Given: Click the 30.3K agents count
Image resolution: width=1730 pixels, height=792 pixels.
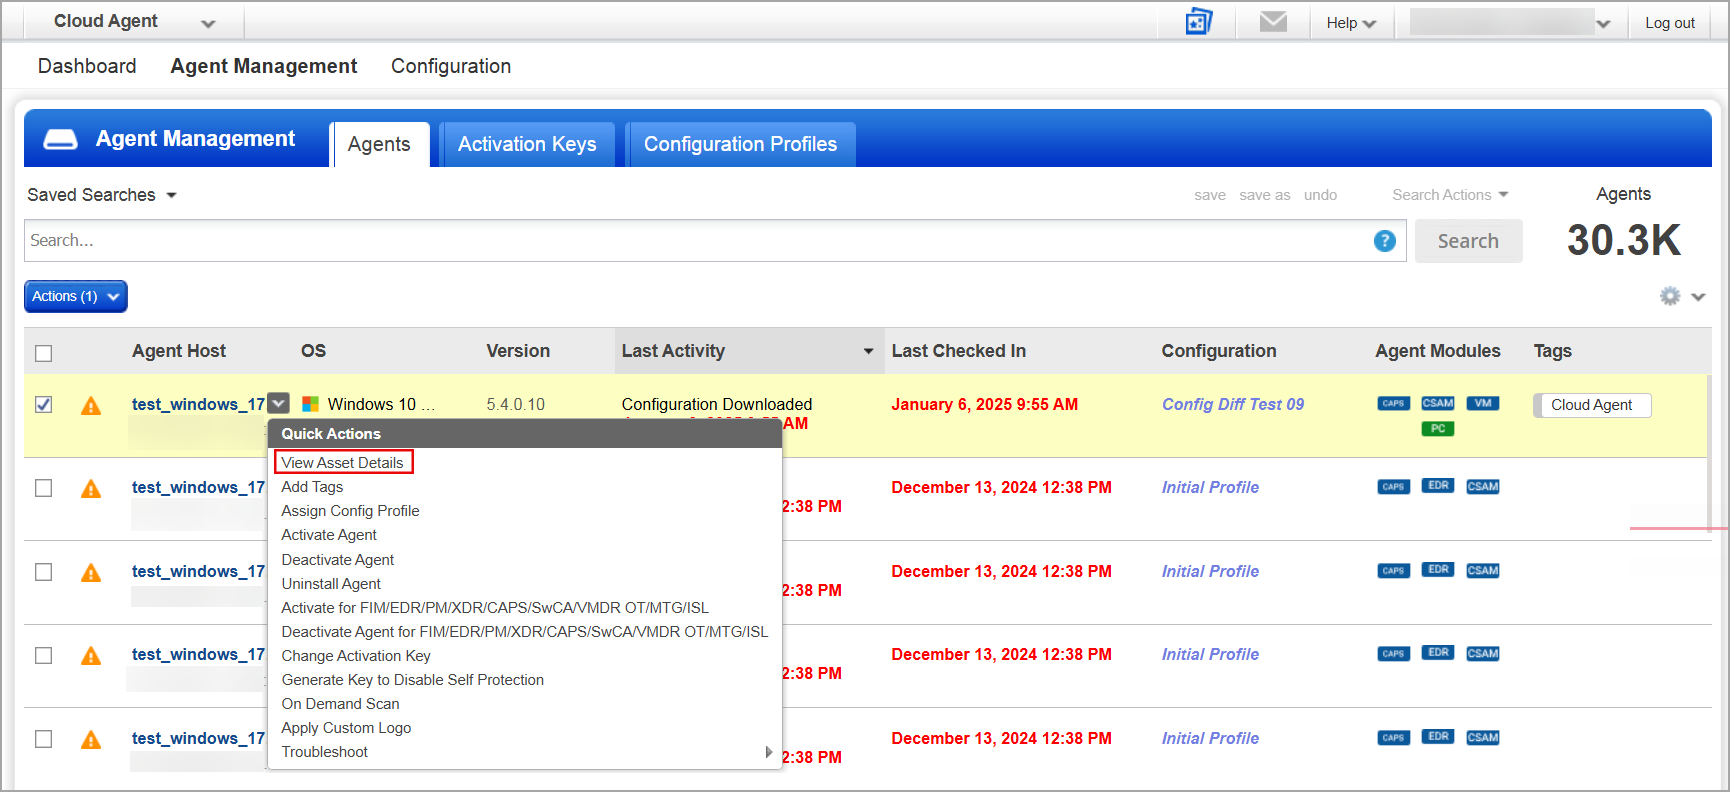Looking at the screenshot, I should coord(1624,240).
